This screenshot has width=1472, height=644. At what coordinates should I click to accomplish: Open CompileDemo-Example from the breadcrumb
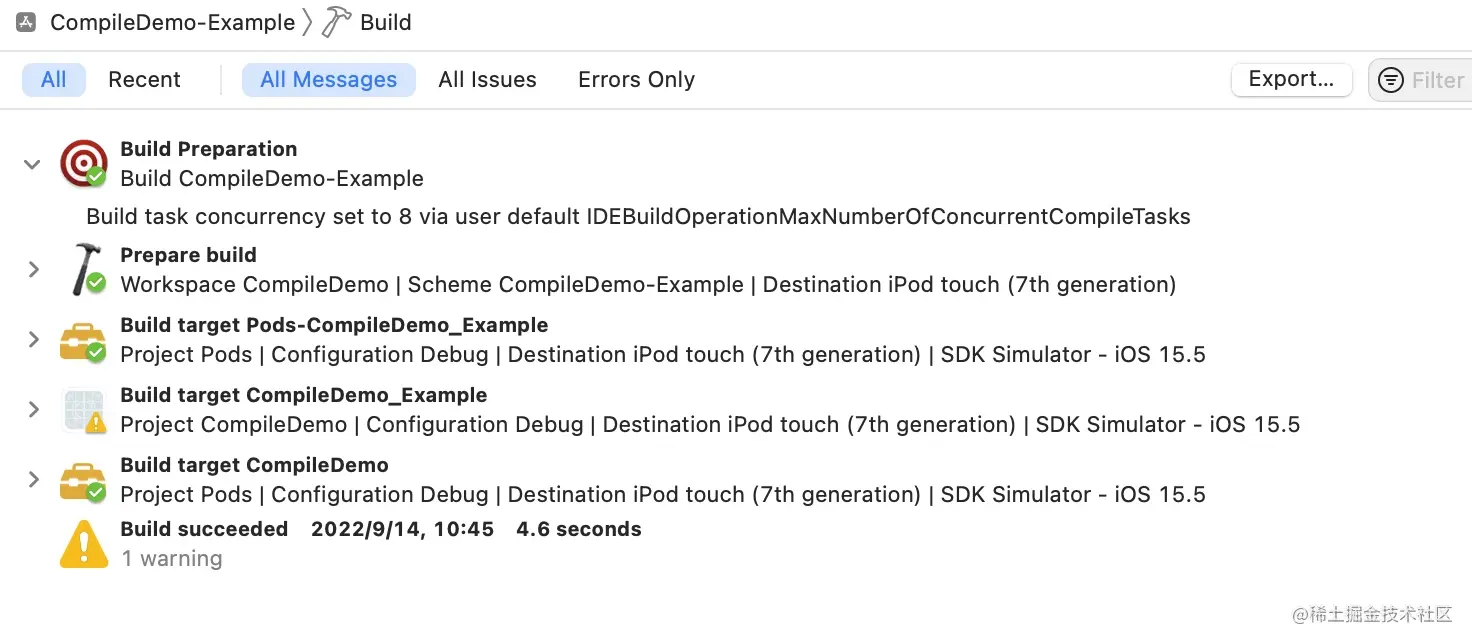(172, 21)
